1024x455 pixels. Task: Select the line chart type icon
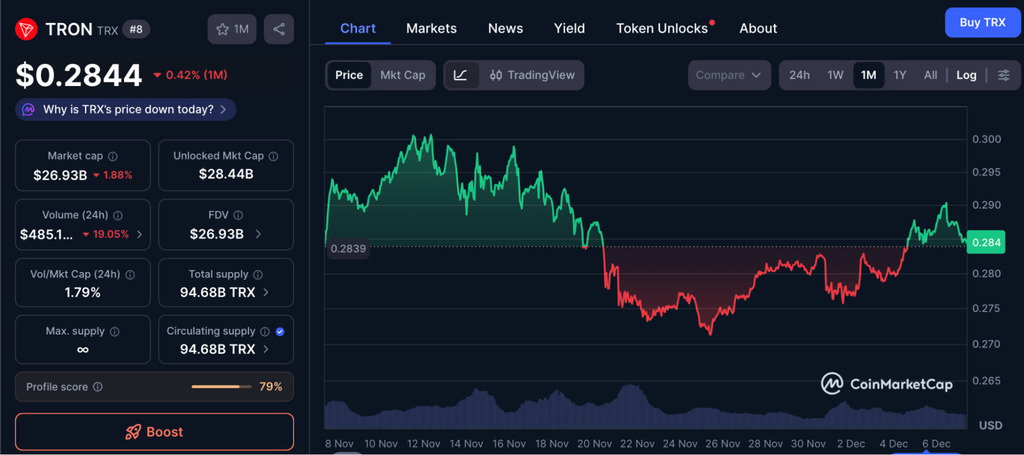460,75
